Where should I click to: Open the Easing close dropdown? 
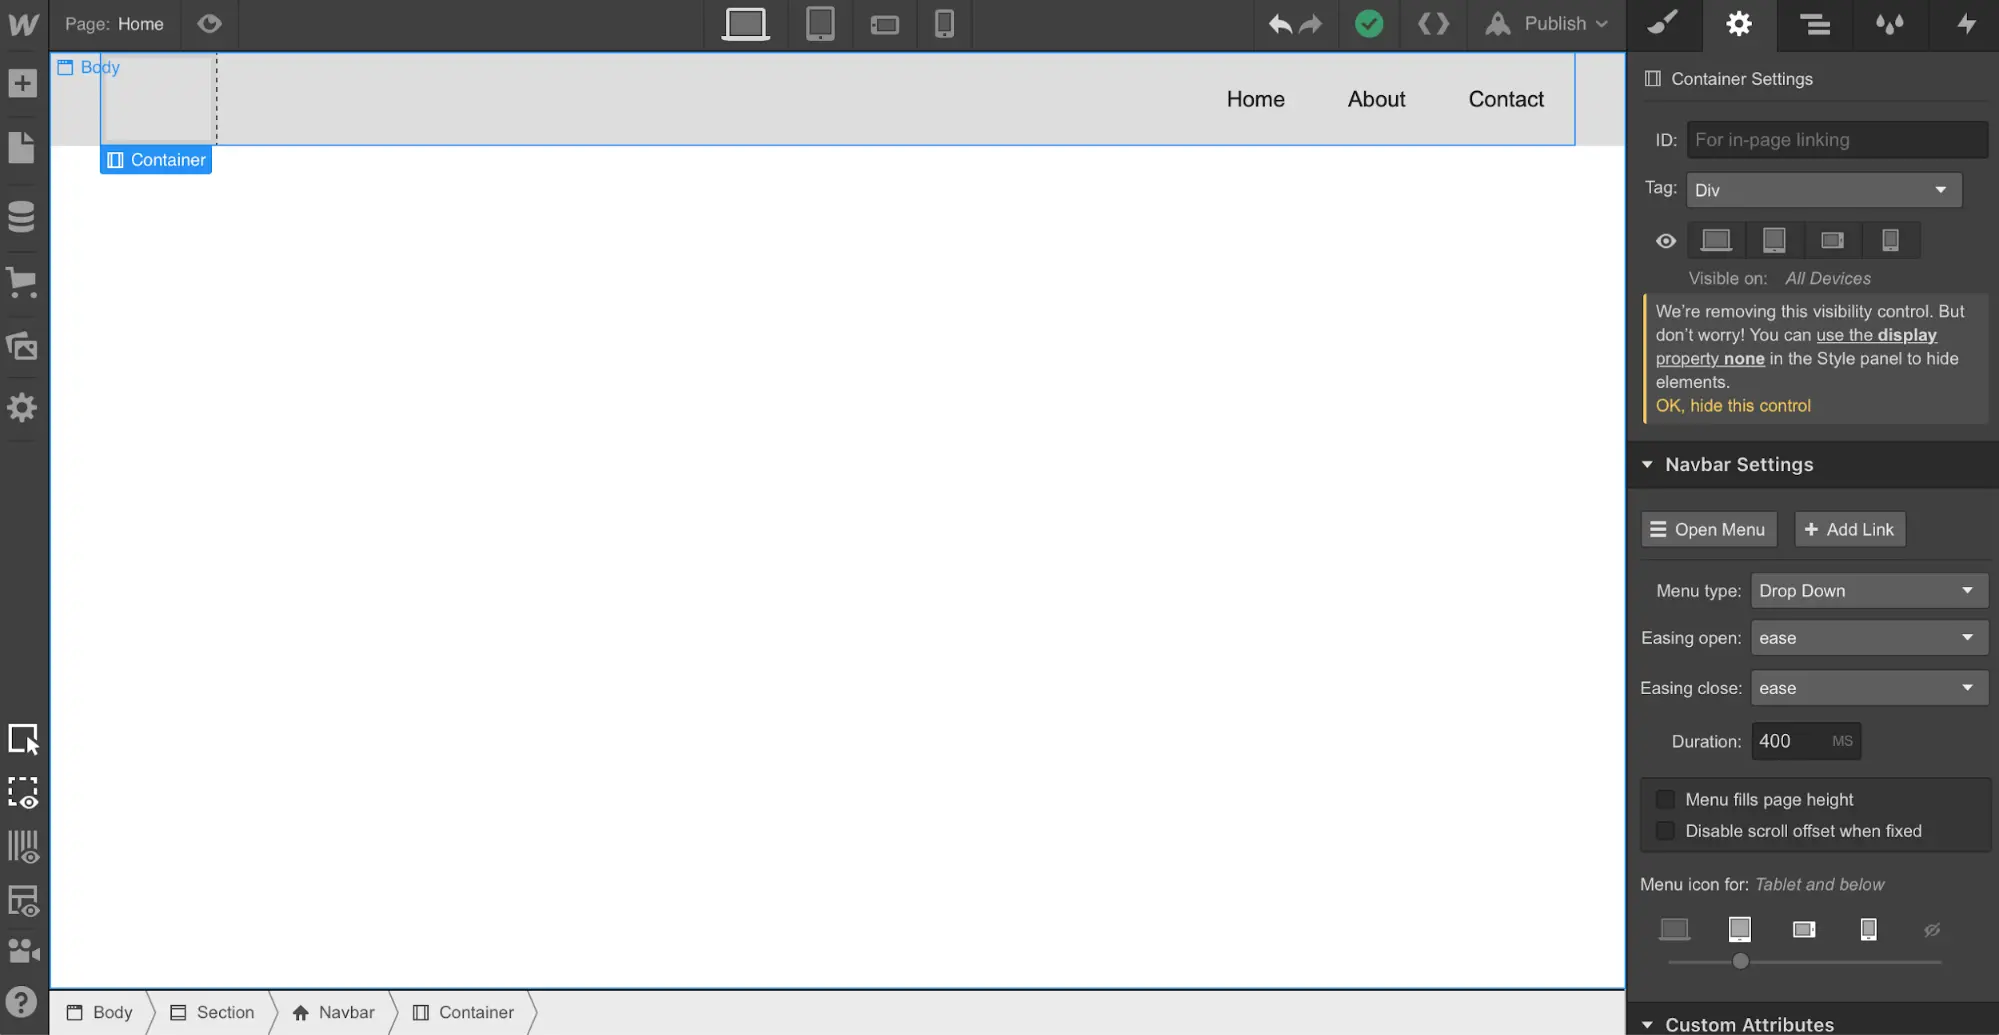[1868, 688]
